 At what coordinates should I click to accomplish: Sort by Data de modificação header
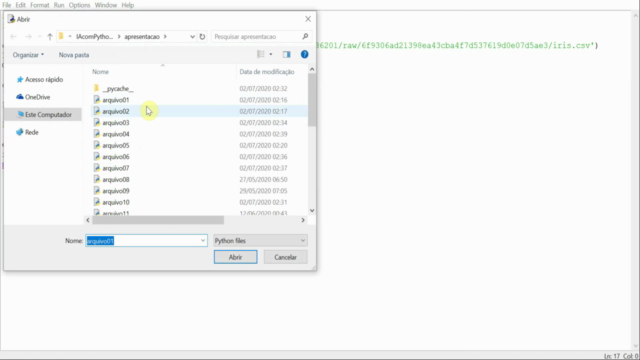267,72
